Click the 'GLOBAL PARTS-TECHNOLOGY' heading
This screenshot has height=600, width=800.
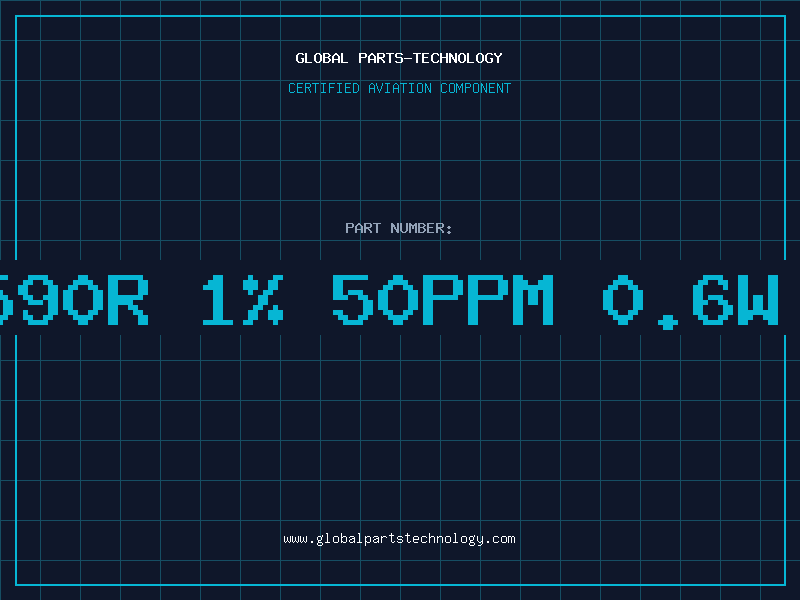tap(399, 58)
